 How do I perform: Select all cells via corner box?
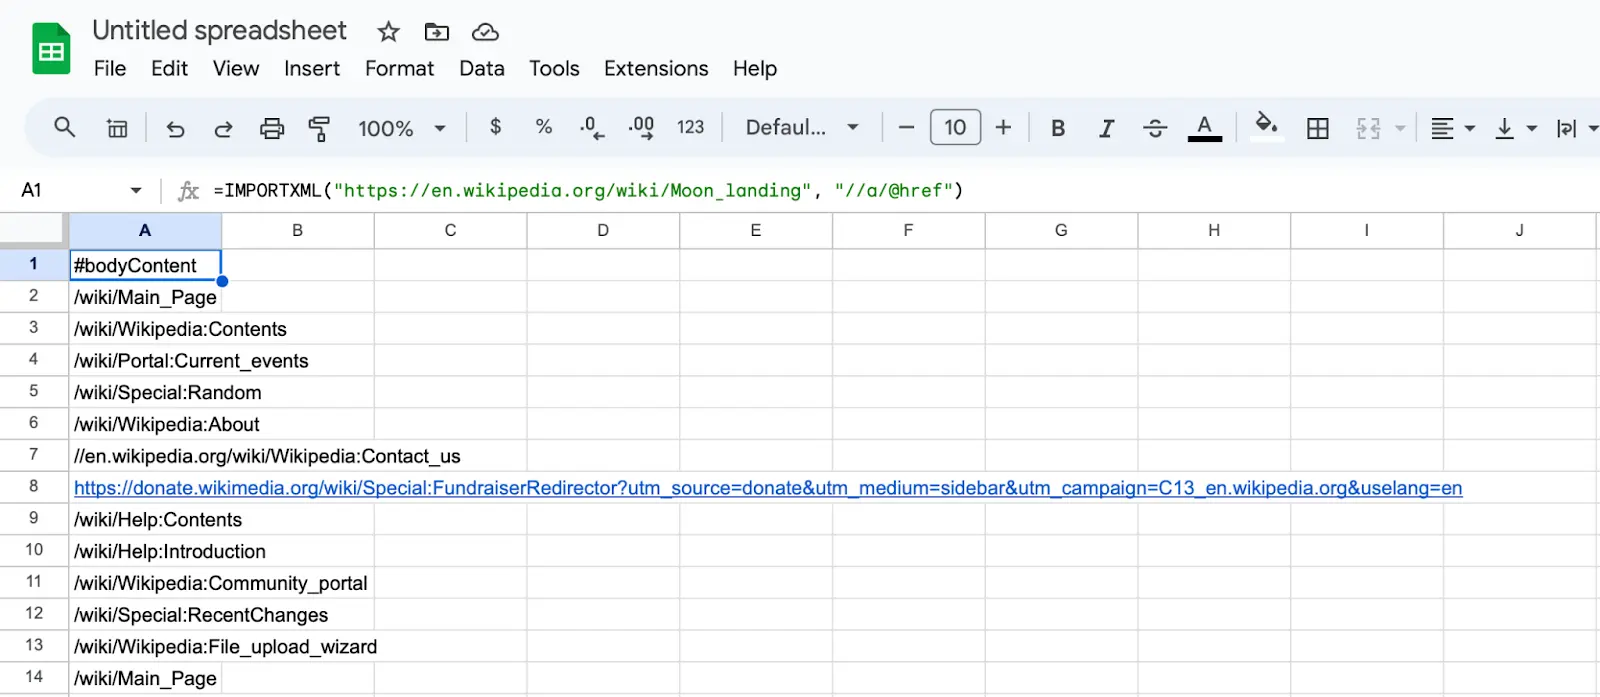coord(34,230)
